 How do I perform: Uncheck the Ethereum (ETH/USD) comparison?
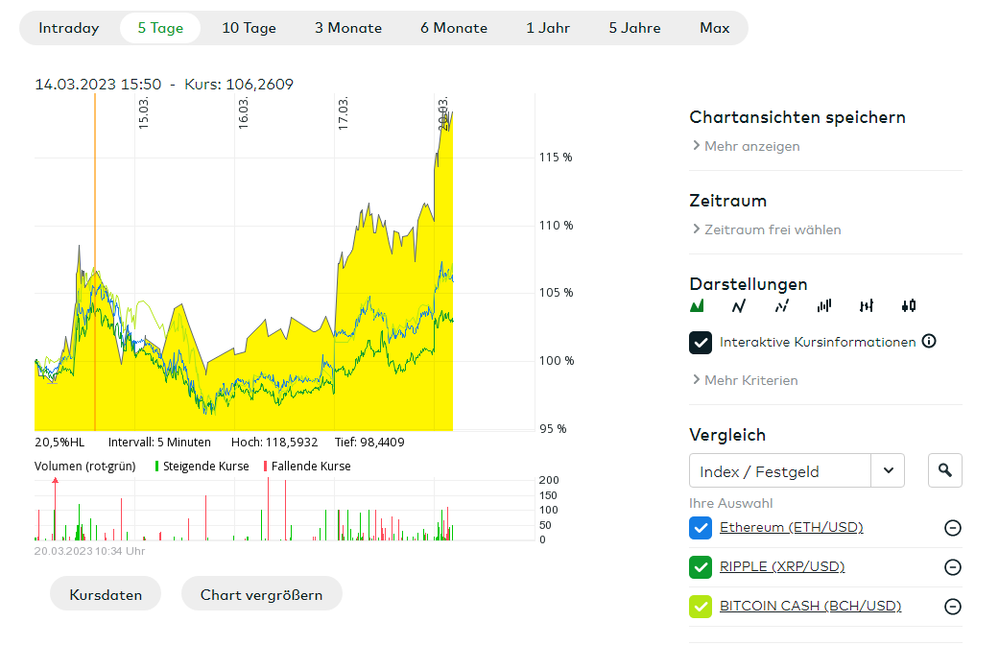(x=700, y=528)
